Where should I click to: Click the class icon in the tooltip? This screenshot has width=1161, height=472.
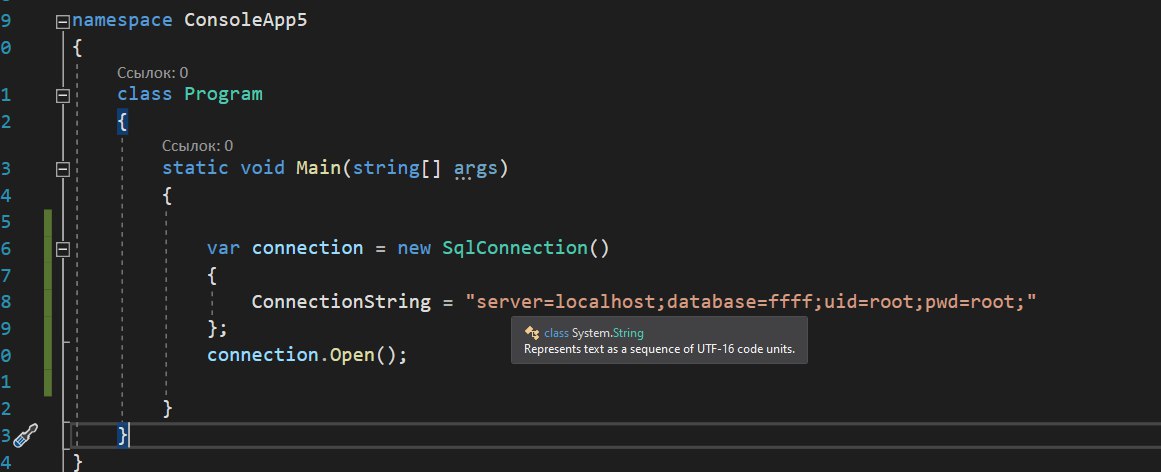click(531, 333)
